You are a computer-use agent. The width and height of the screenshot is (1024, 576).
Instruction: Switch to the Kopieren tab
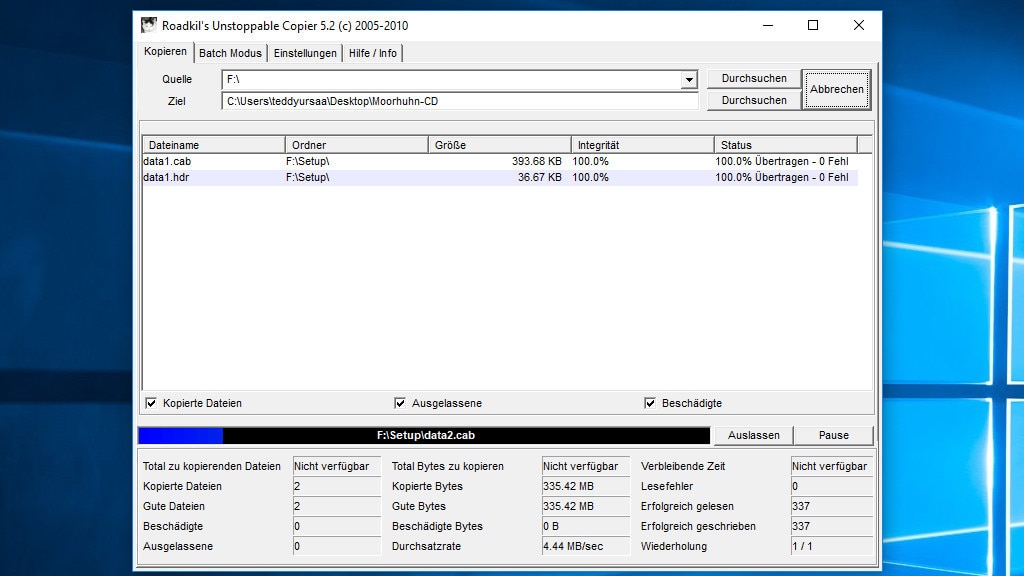click(x=166, y=52)
